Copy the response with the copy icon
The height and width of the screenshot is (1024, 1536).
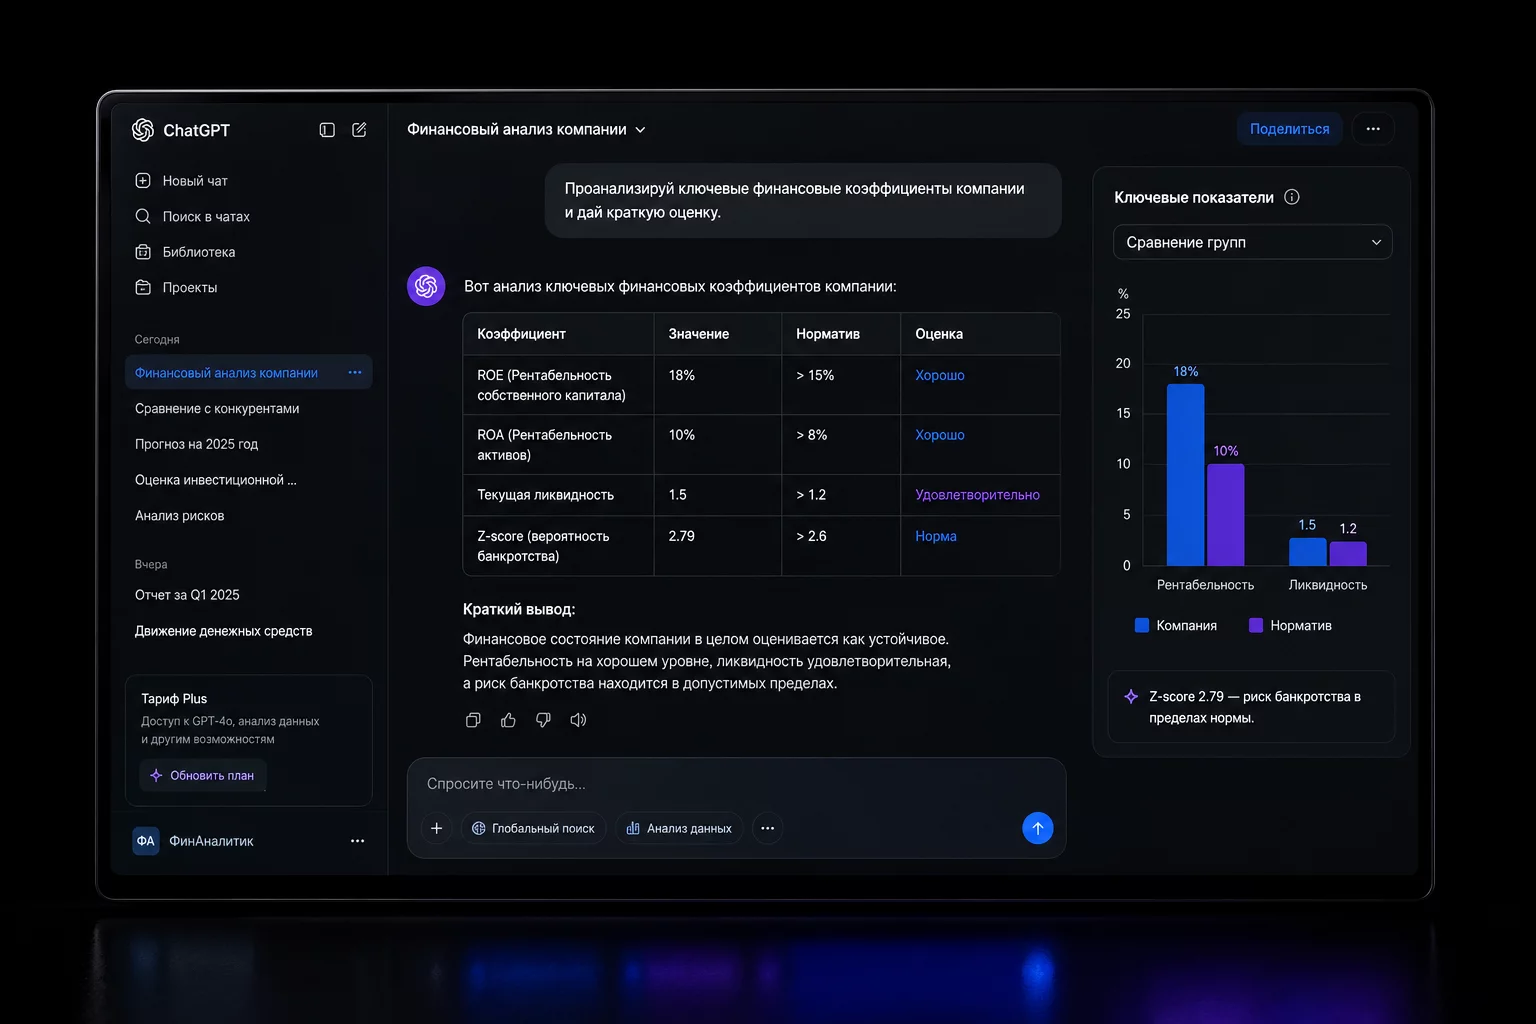pos(473,720)
